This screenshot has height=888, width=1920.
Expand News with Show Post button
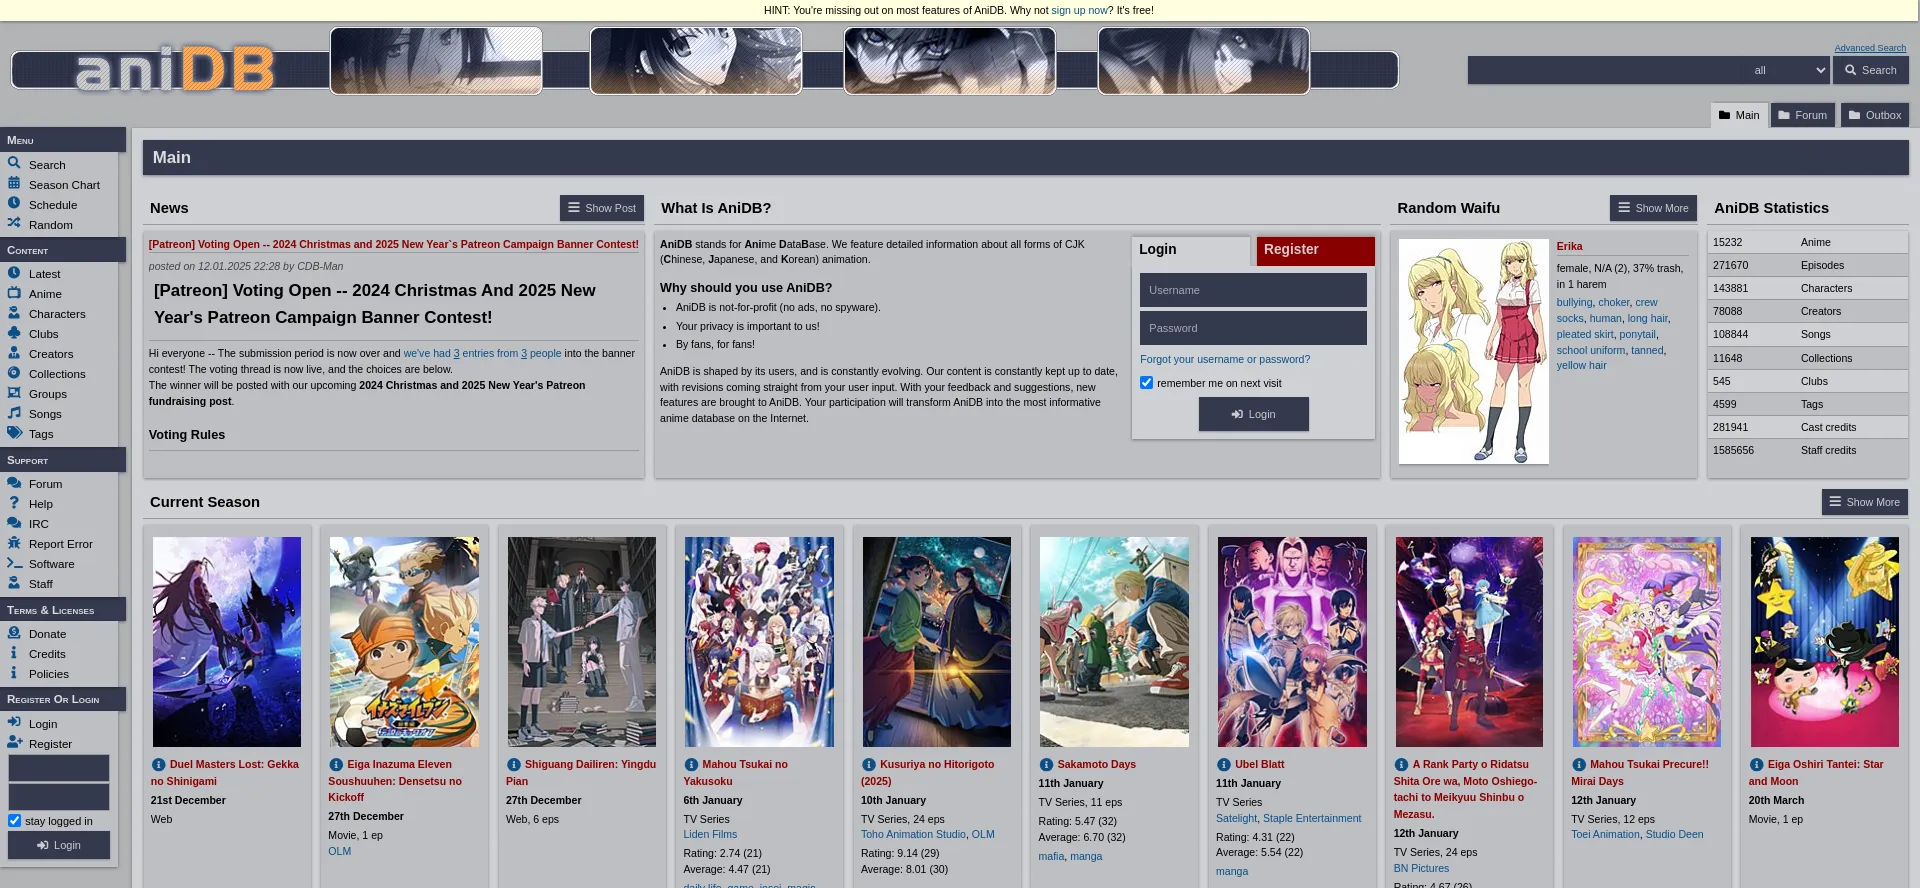(602, 208)
